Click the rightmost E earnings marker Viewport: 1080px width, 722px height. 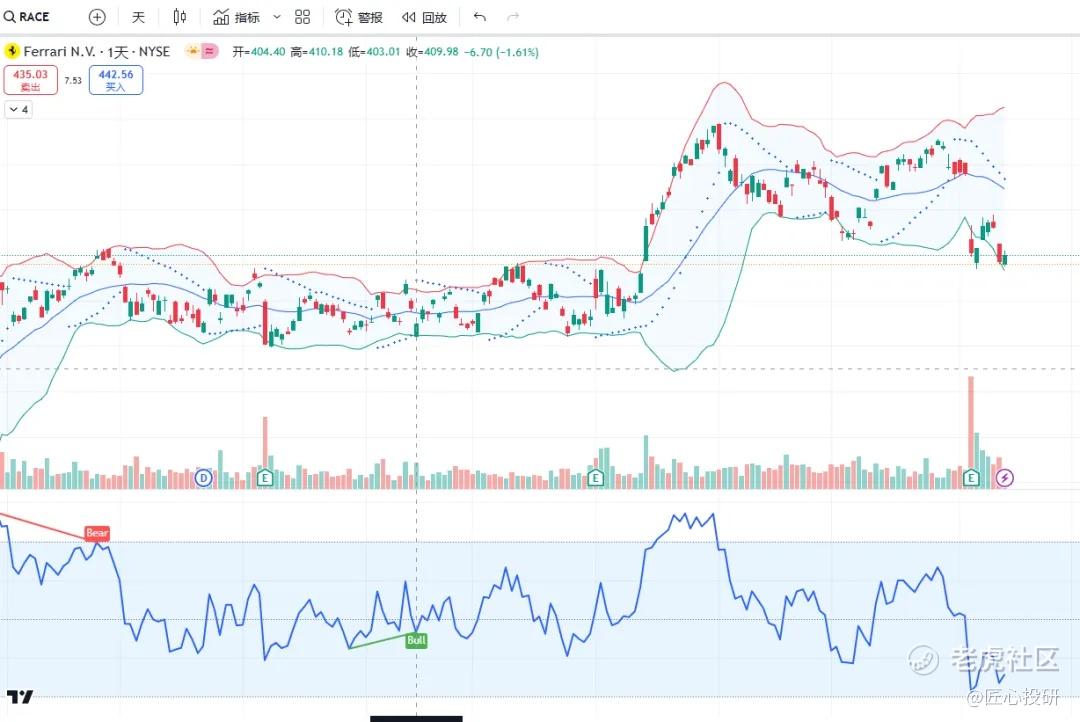[971, 477]
